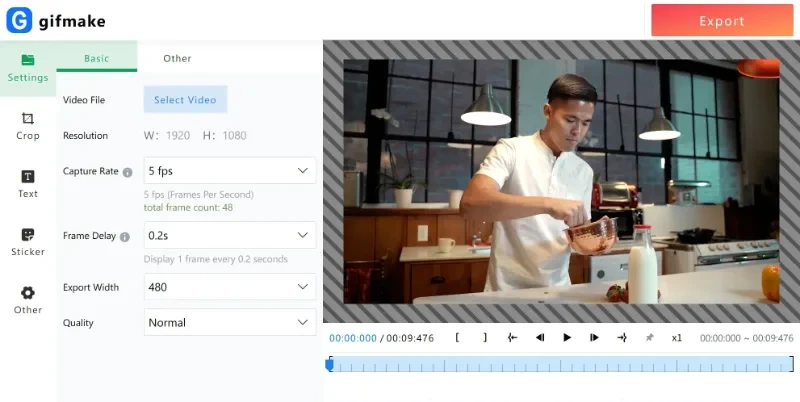
Task: Click the resolution width value 1920
Action: (x=178, y=136)
